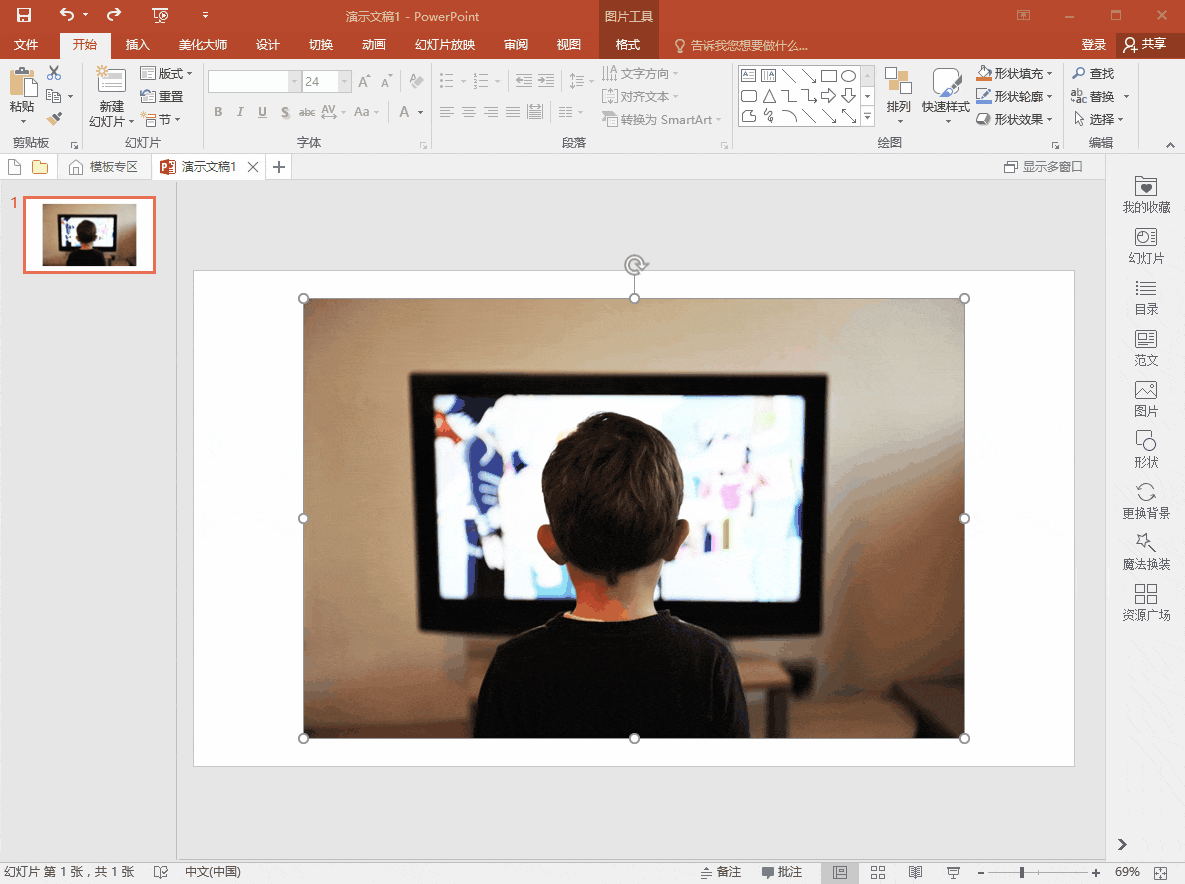Toggle Bold formatting button
The image size is (1185, 884).
click(218, 112)
